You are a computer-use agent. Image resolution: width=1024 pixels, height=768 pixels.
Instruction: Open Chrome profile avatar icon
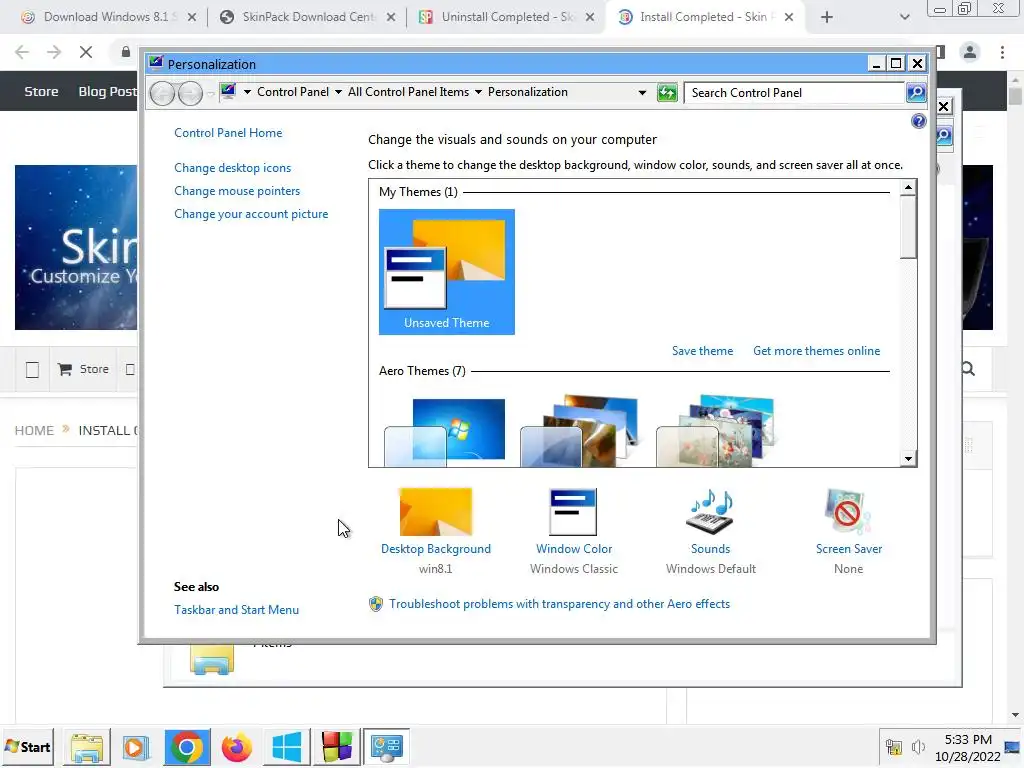[970, 52]
